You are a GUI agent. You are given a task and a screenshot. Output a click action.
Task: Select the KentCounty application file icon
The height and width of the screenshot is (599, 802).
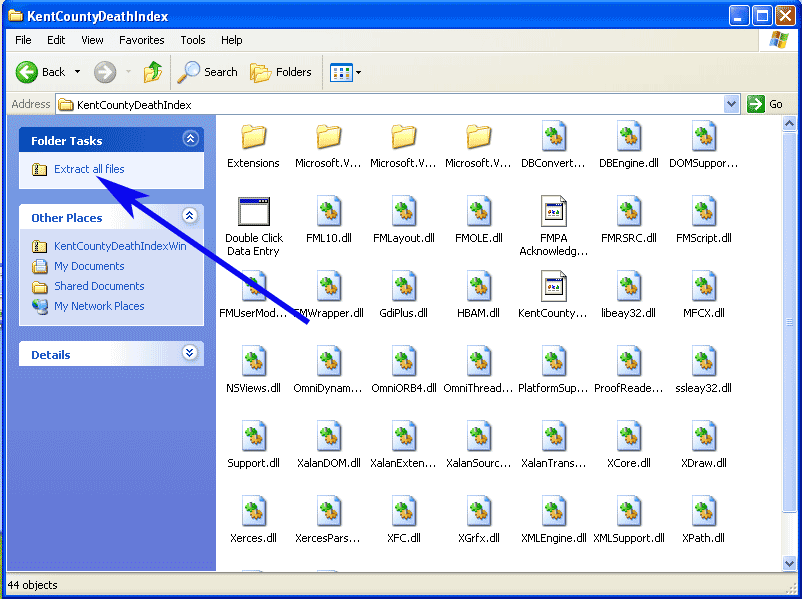coord(553,286)
